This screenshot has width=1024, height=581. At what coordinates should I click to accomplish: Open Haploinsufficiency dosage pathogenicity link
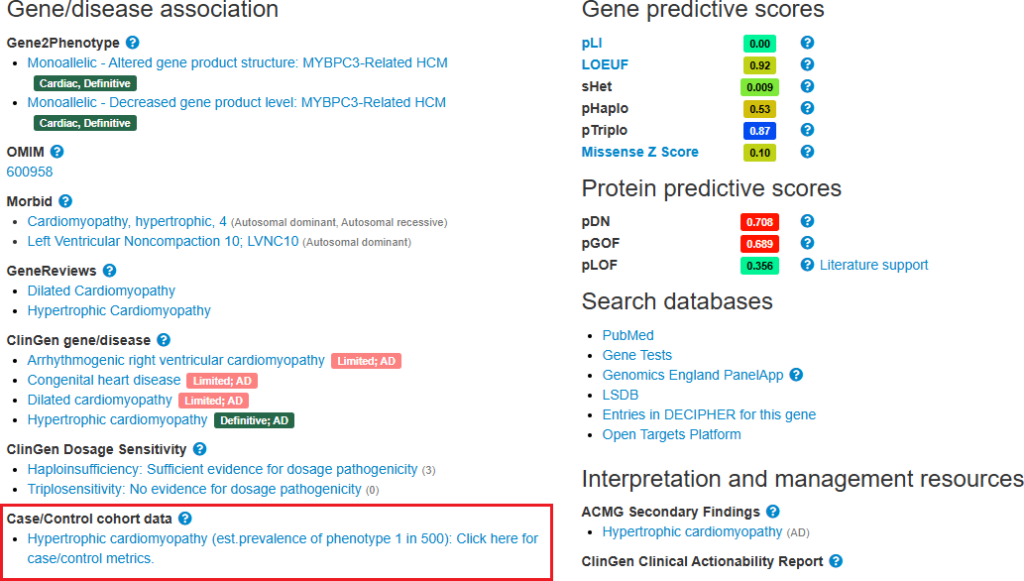222,469
